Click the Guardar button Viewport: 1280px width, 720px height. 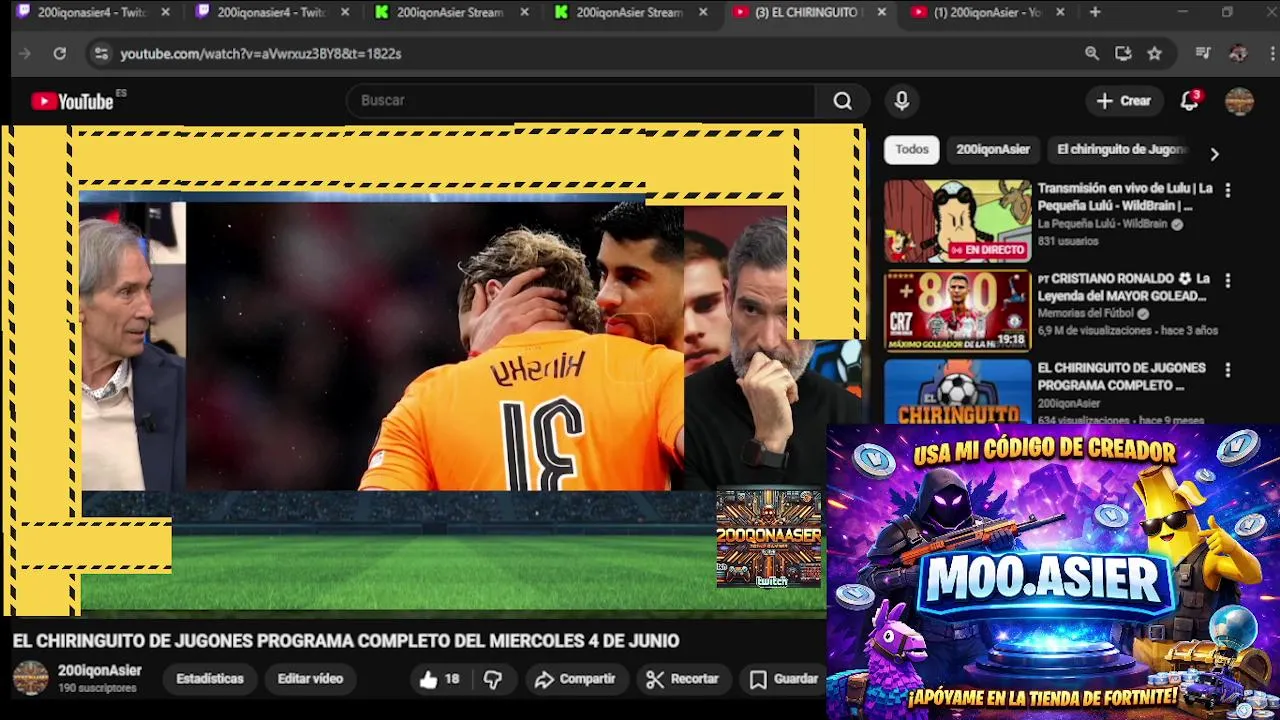tap(784, 679)
